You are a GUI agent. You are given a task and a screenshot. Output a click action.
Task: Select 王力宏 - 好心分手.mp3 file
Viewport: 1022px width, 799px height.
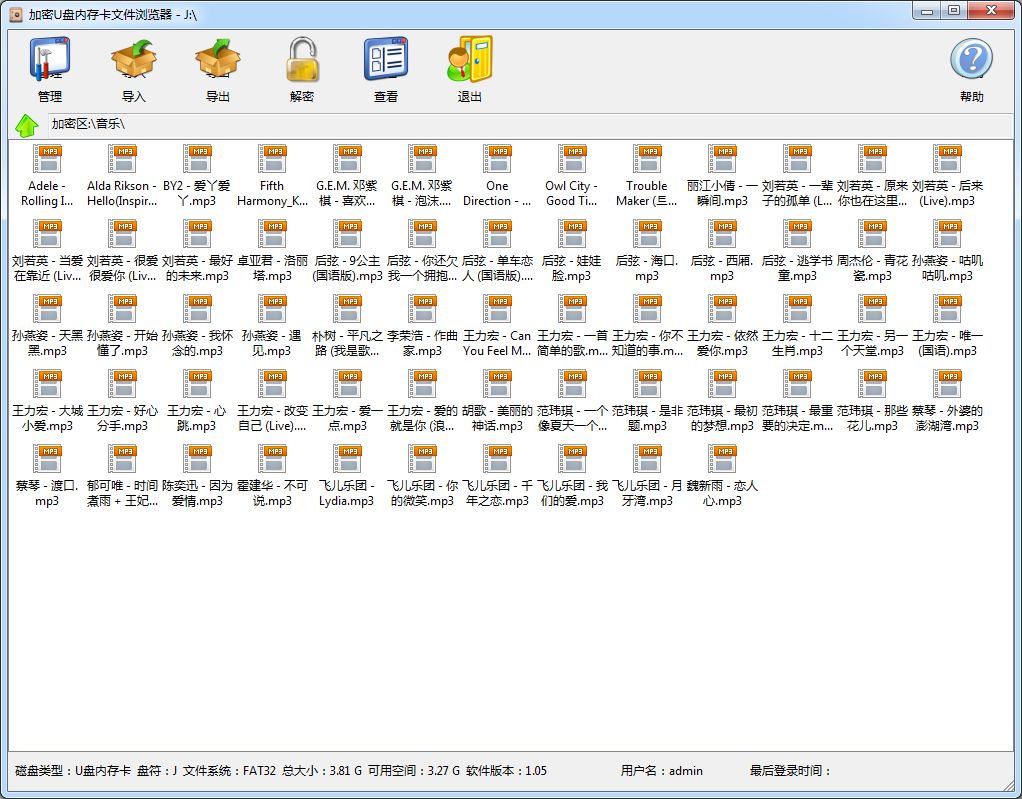click(x=123, y=401)
